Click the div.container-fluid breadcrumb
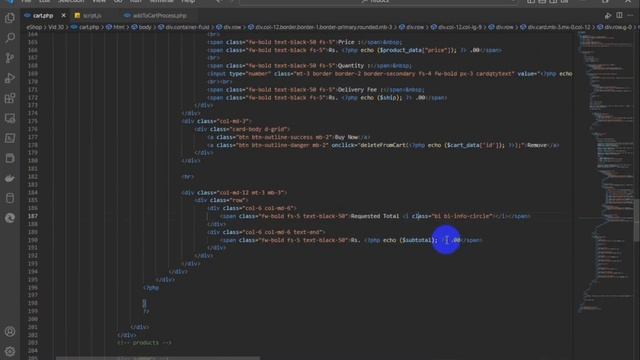 click(187, 27)
